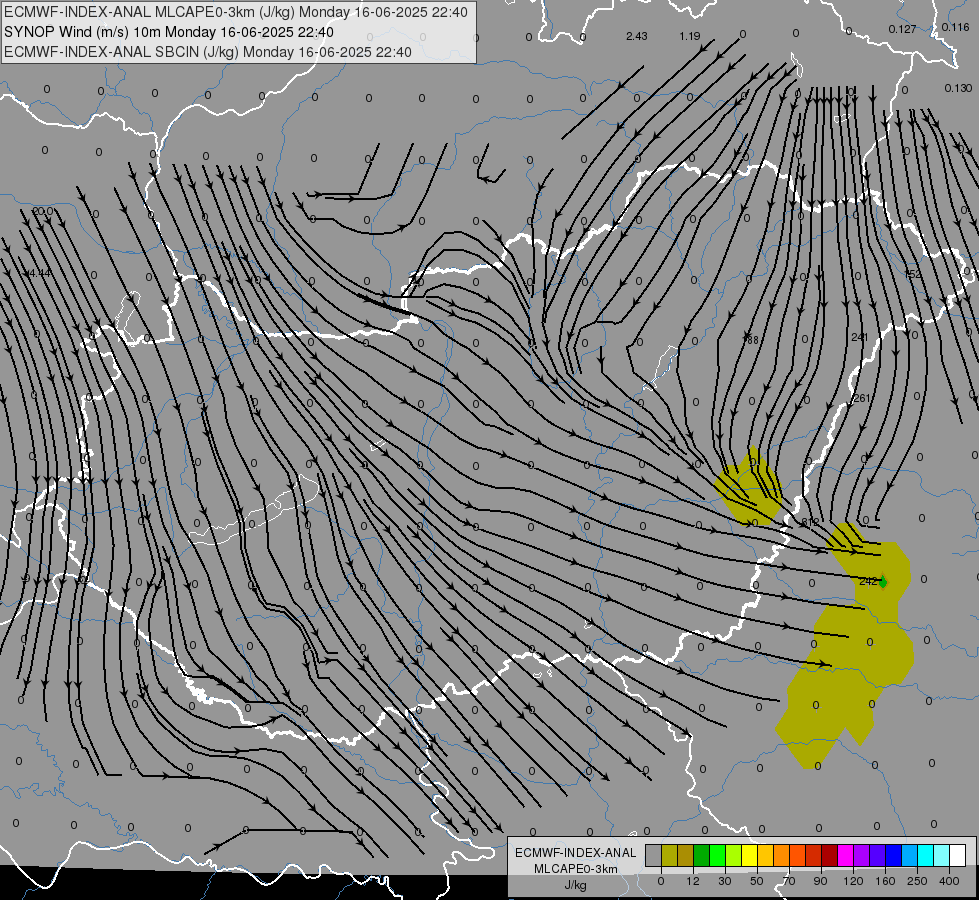The image size is (979, 900).
Task: Click the gray swatch in the MLCAPE legend
Action: pyautogui.click(x=654, y=855)
